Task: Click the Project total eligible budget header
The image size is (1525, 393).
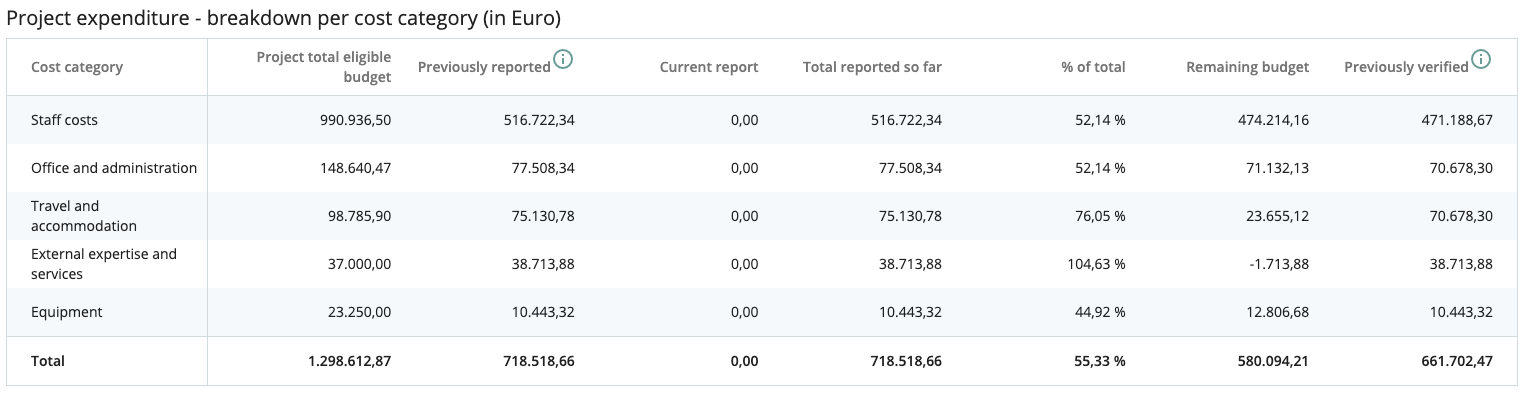Action: [x=324, y=67]
